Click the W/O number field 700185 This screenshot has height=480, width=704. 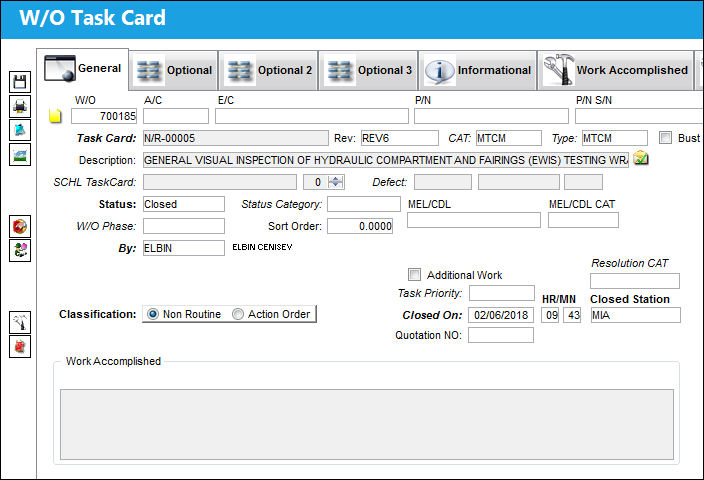(x=104, y=116)
